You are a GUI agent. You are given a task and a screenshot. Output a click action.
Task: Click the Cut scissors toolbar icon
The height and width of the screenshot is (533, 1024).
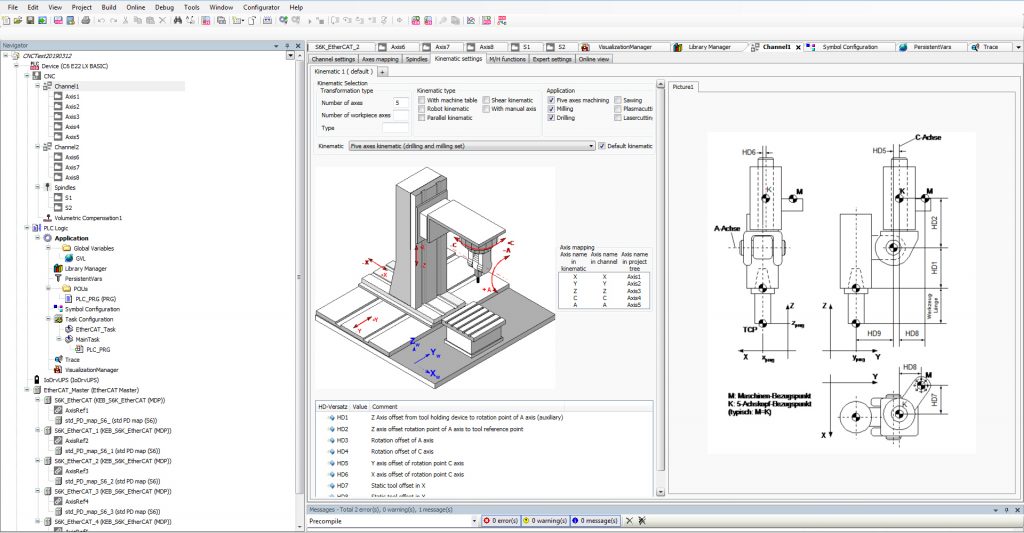pyautogui.click(x=125, y=20)
